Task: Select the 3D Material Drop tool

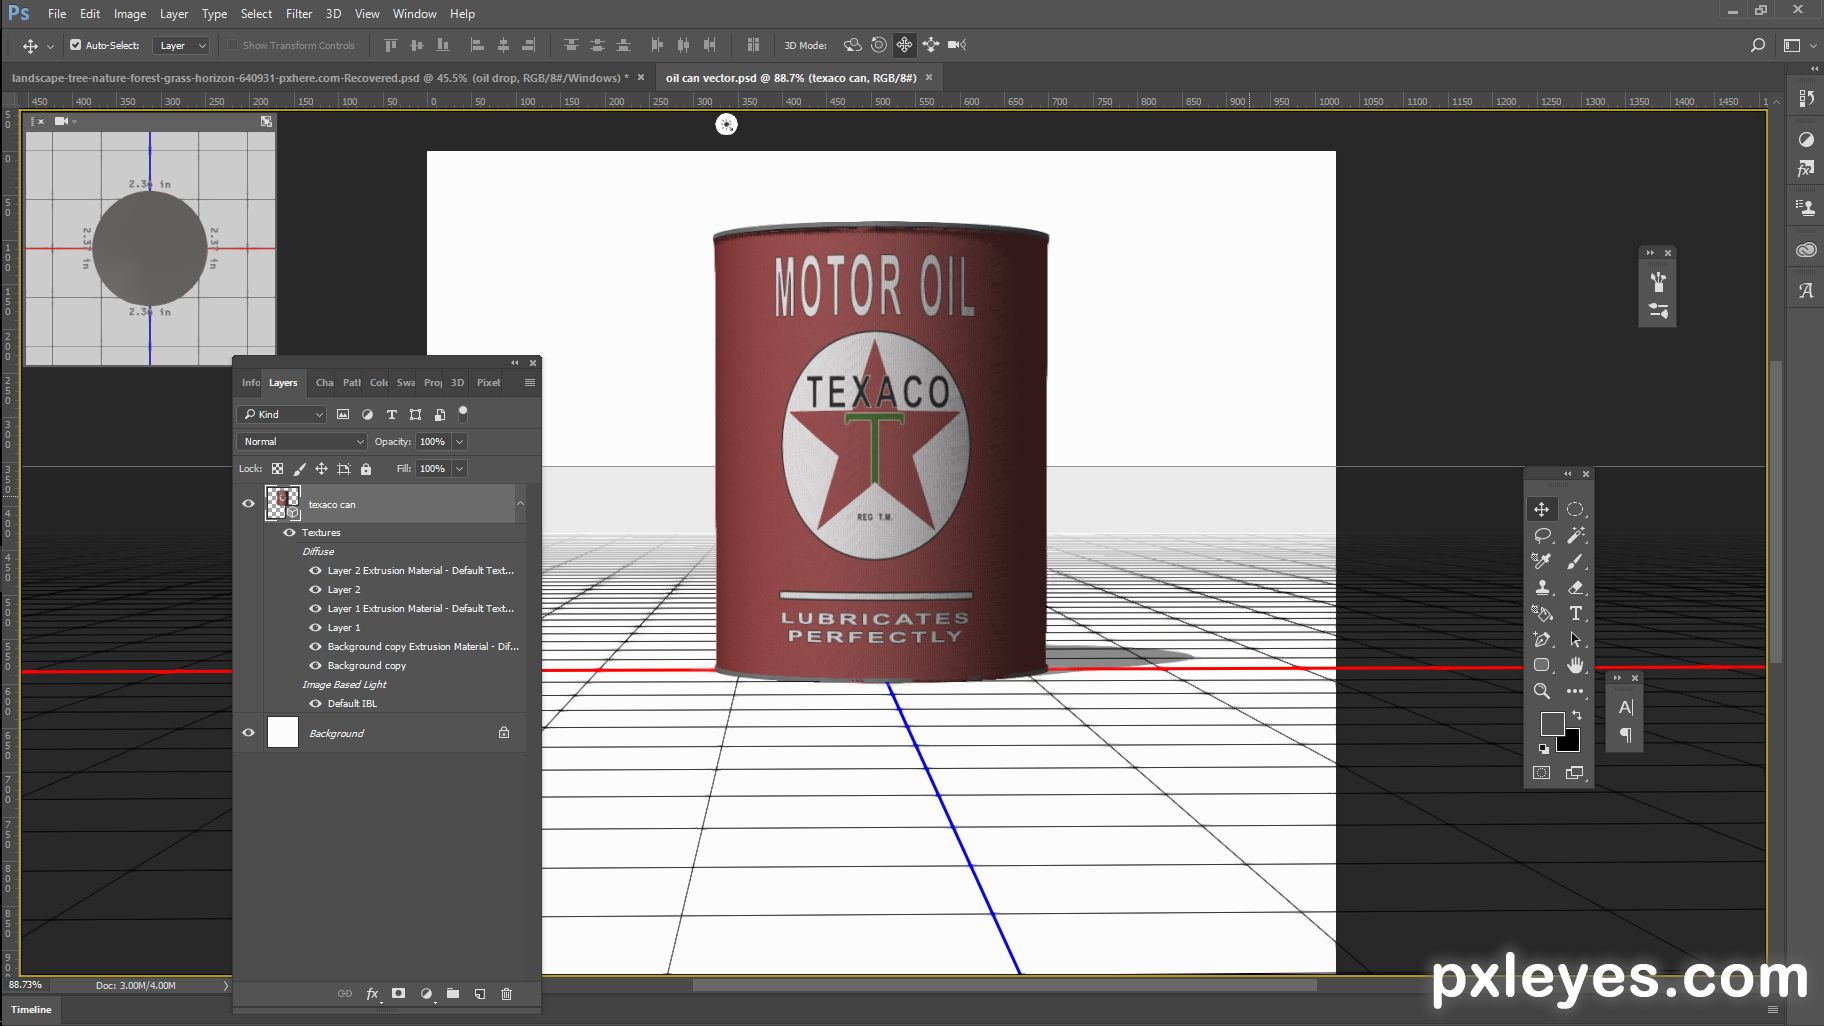Action: pos(1541,613)
